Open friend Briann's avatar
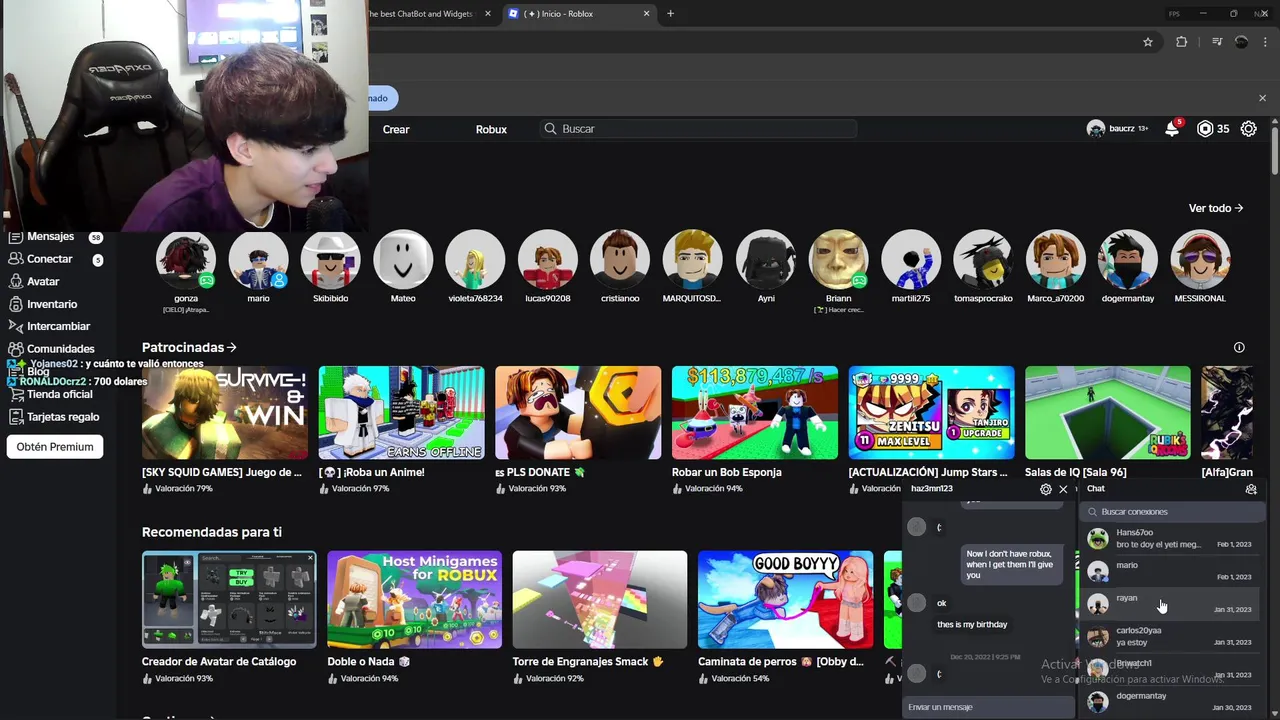This screenshot has height=720, width=1280. [838, 260]
